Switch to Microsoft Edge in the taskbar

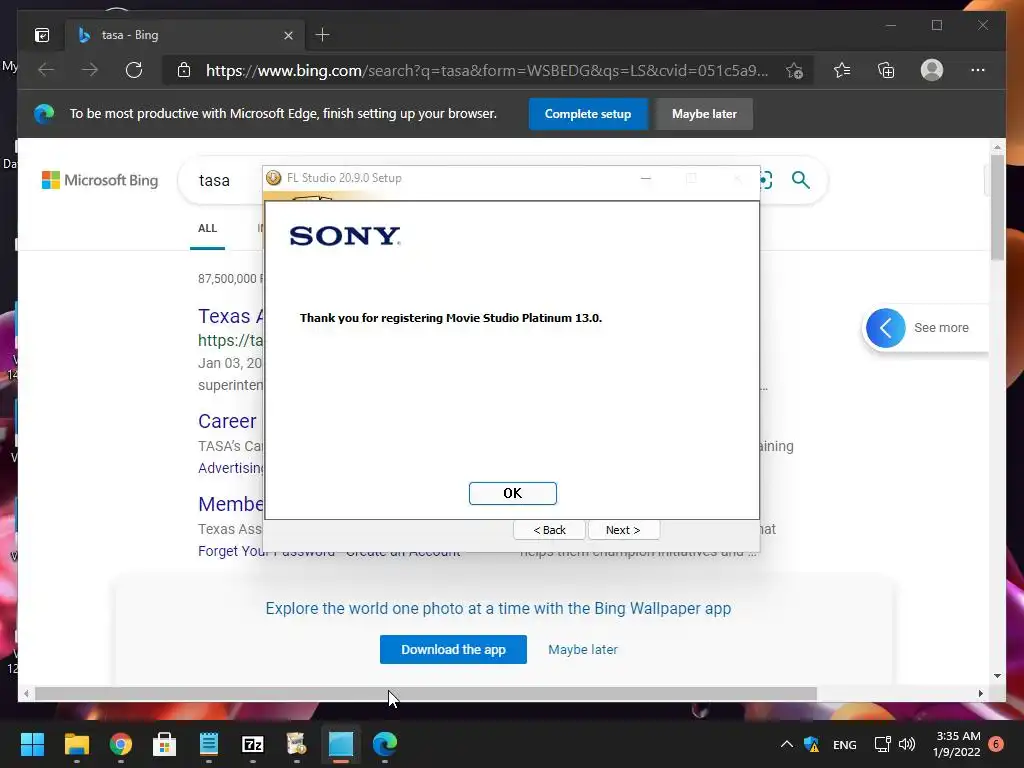385,744
